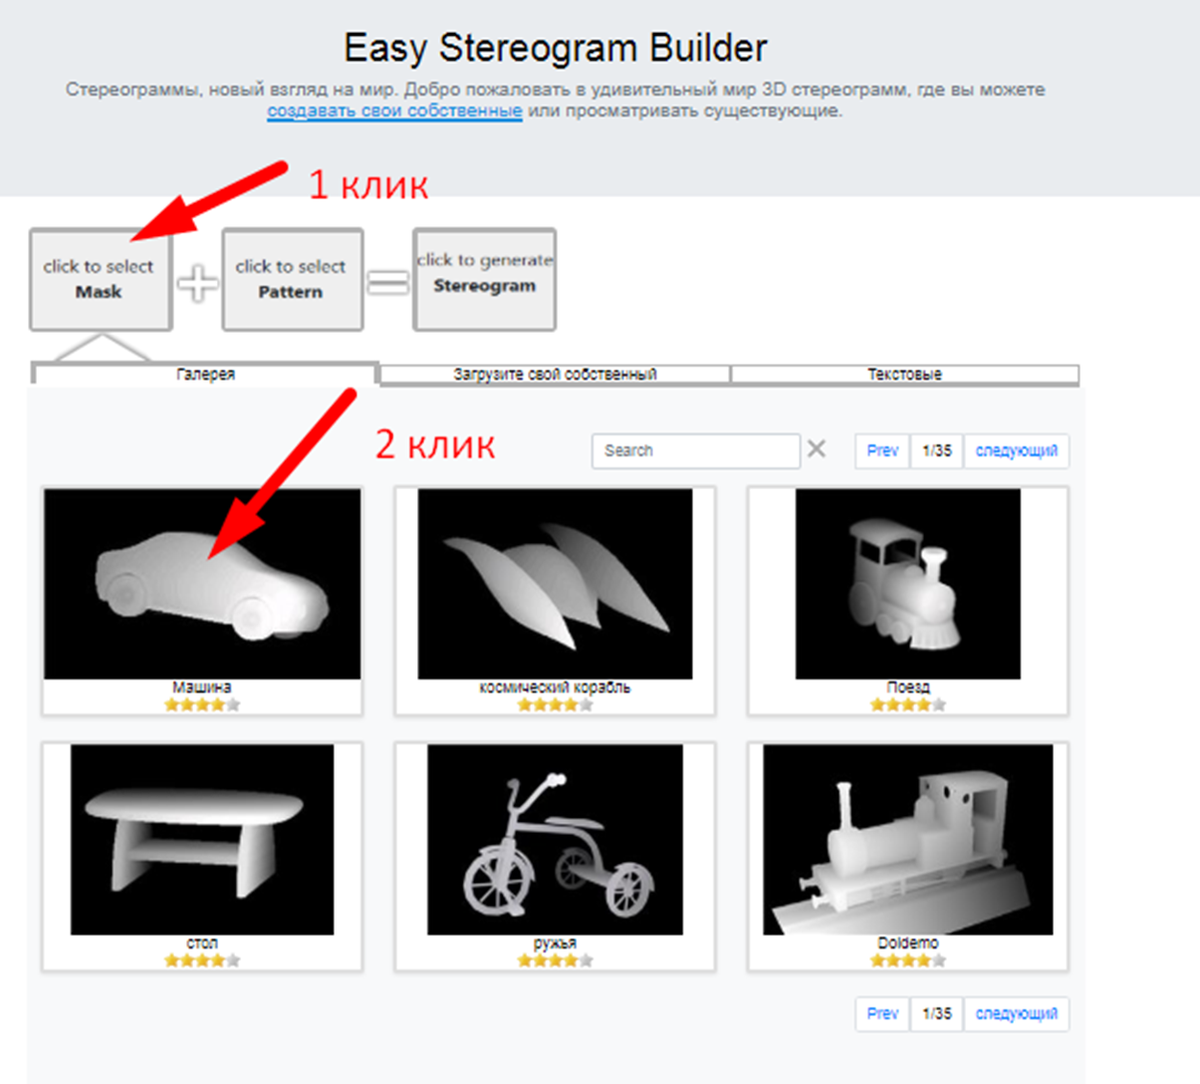Select the Машина car depth mask
Screen dimensions: 1200x1084
click(202, 584)
